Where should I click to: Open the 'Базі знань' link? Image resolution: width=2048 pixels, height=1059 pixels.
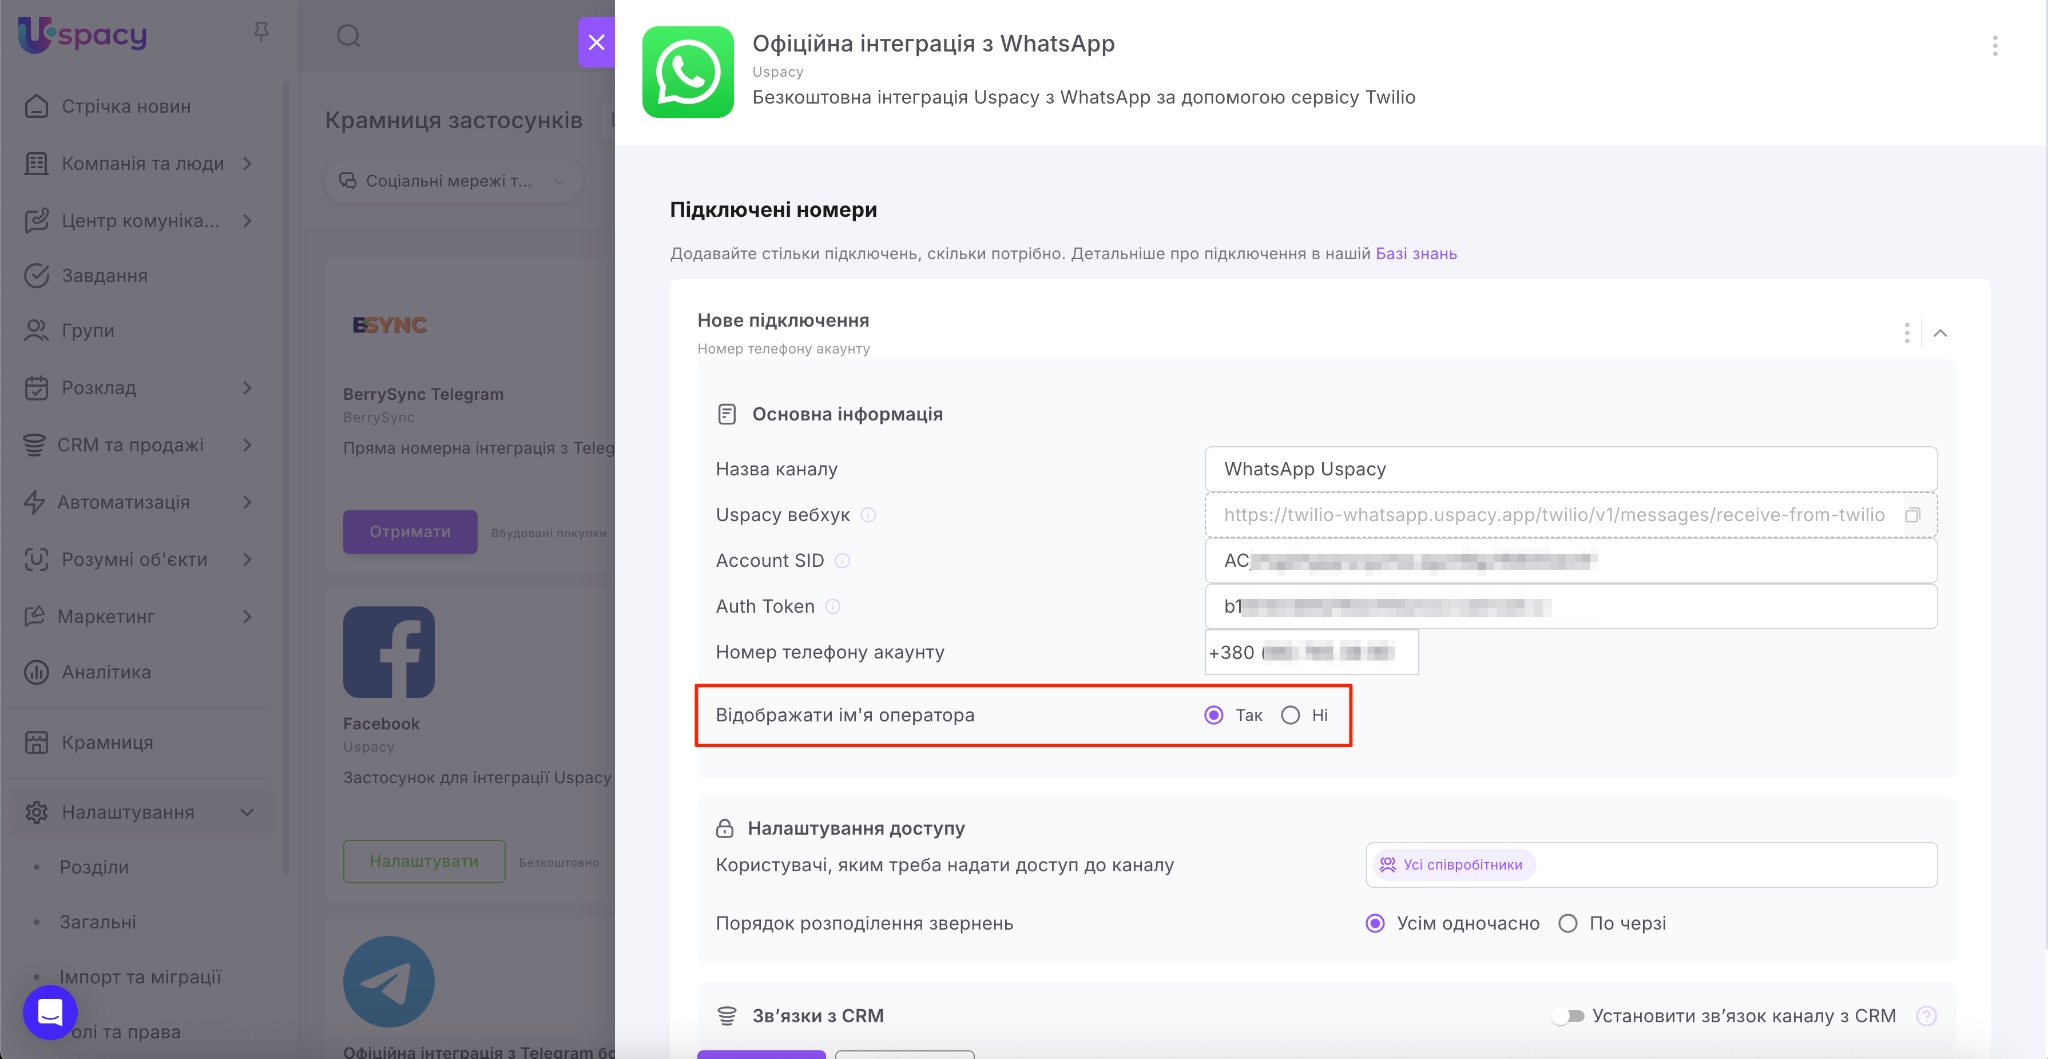tap(1416, 254)
